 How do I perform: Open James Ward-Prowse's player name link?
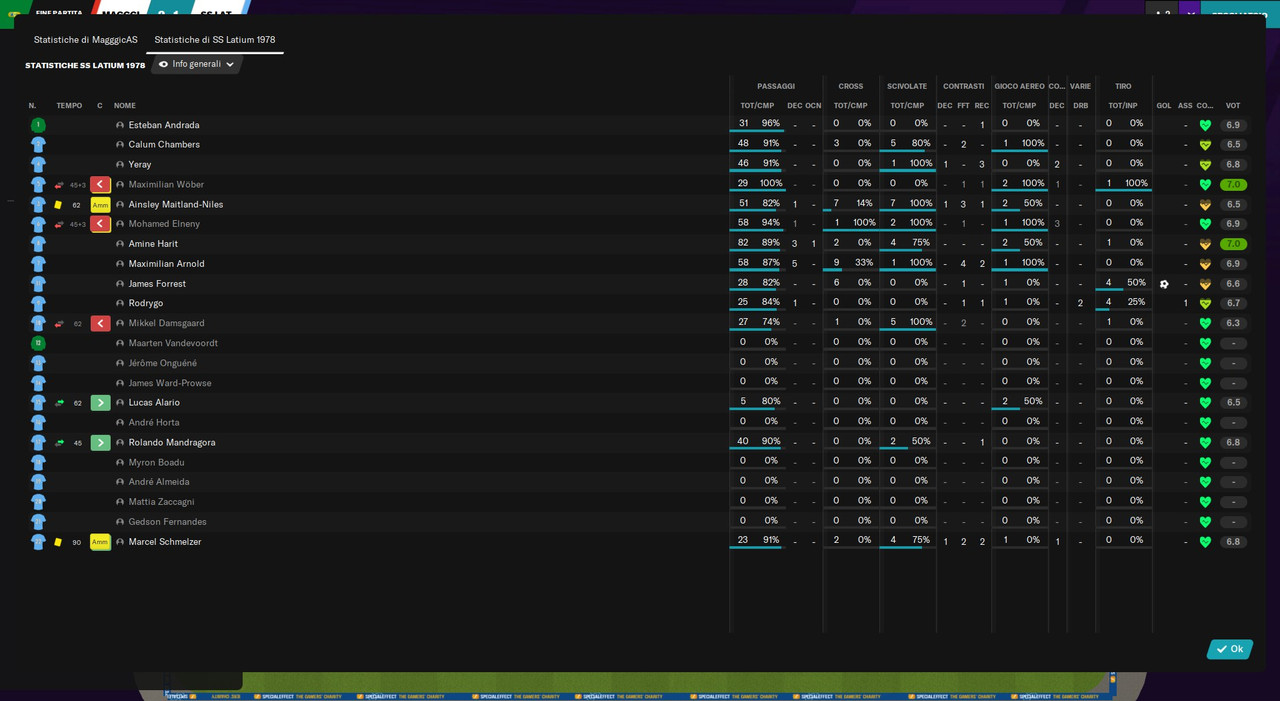coord(170,383)
